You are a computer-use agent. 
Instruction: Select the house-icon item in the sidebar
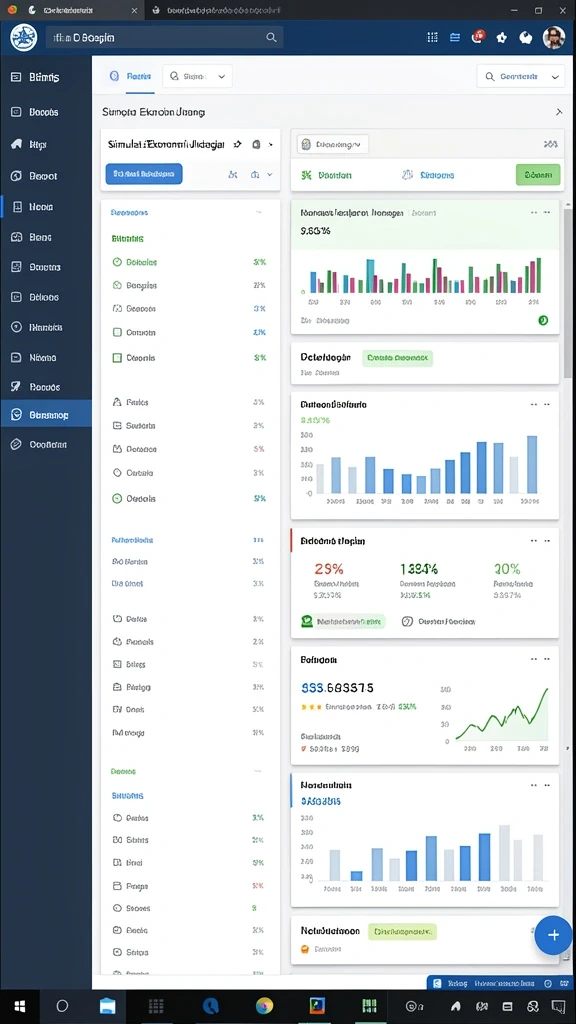tap(46, 144)
